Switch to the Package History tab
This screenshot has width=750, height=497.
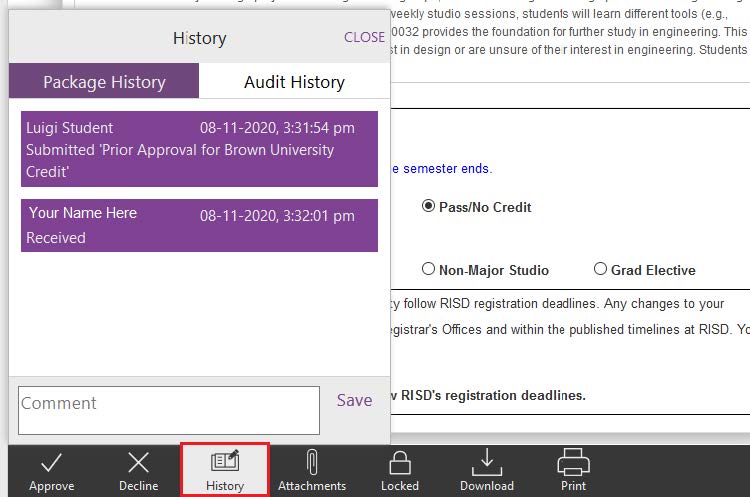click(104, 81)
